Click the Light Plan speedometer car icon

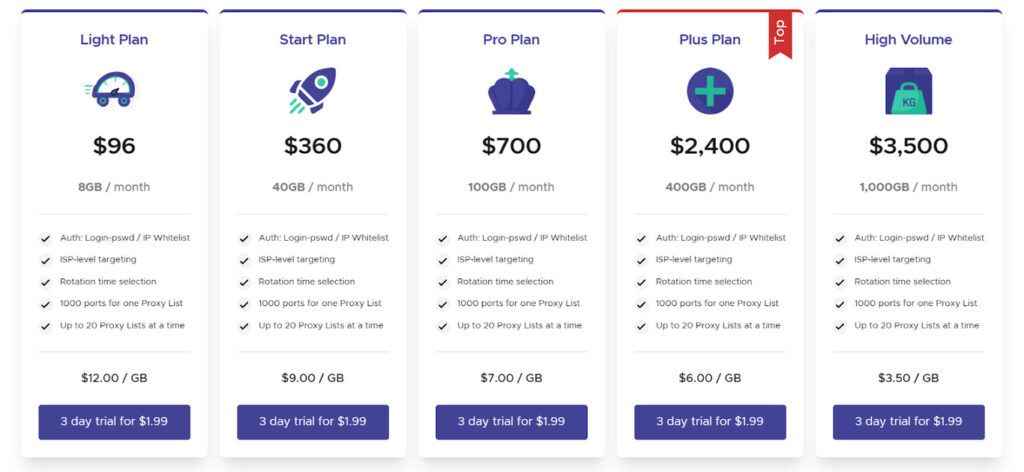click(x=111, y=90)
